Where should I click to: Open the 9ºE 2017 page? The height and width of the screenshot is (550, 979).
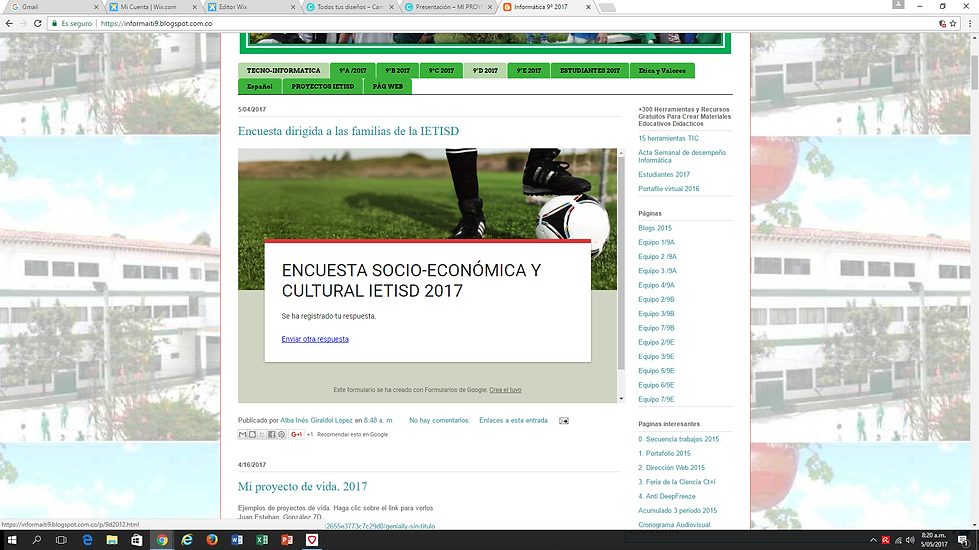tap(529, 71)
